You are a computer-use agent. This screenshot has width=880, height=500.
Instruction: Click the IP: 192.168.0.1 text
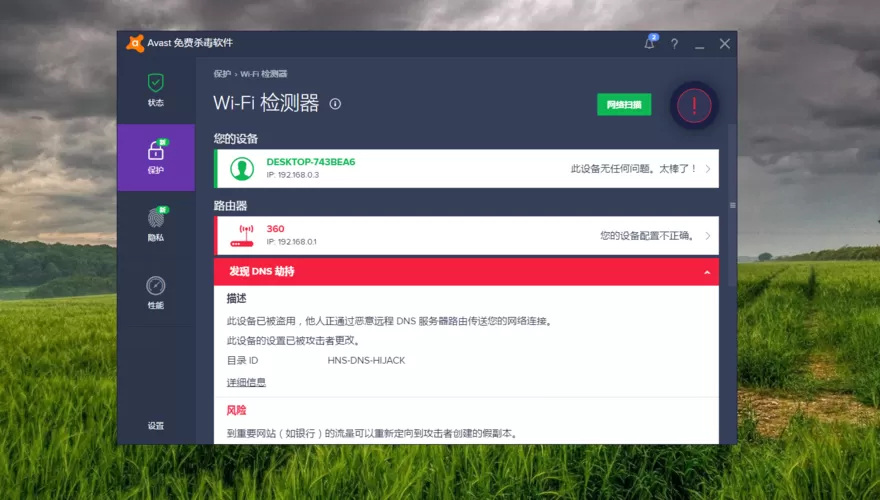pyautogui.click(x=291, y=242)
